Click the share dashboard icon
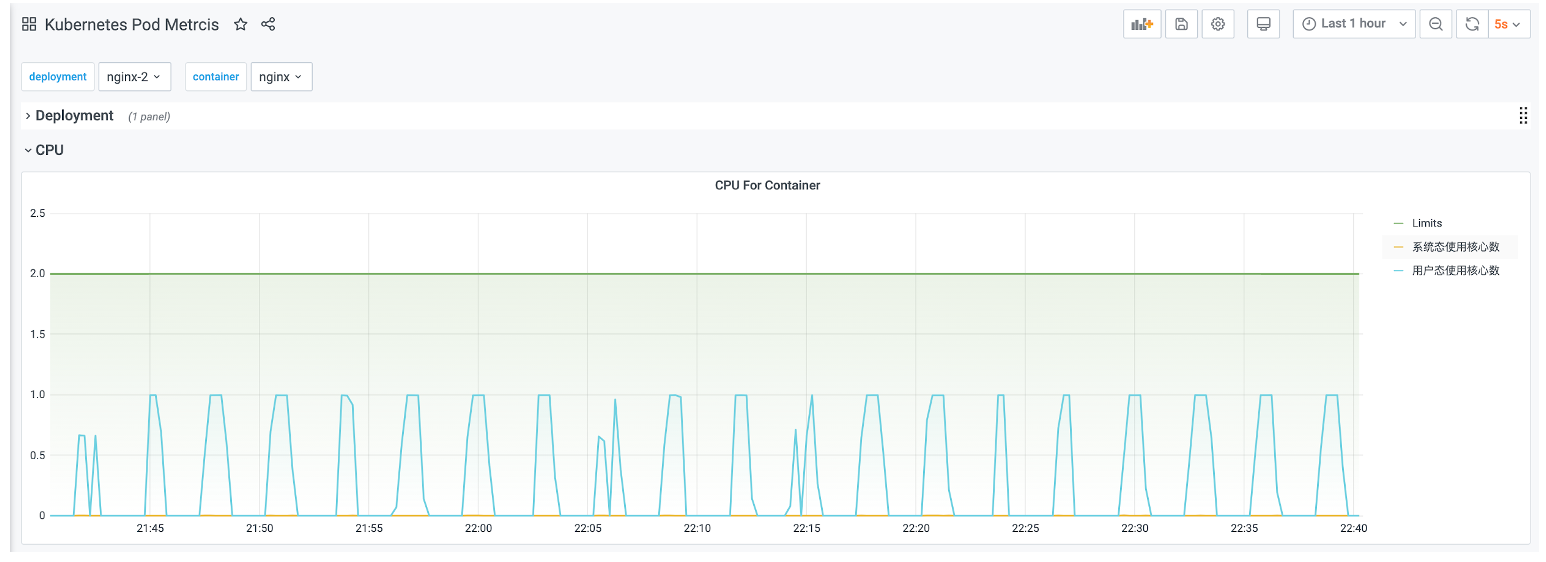Viewport: 1546px width, 562px height. (x=268, y=24)
